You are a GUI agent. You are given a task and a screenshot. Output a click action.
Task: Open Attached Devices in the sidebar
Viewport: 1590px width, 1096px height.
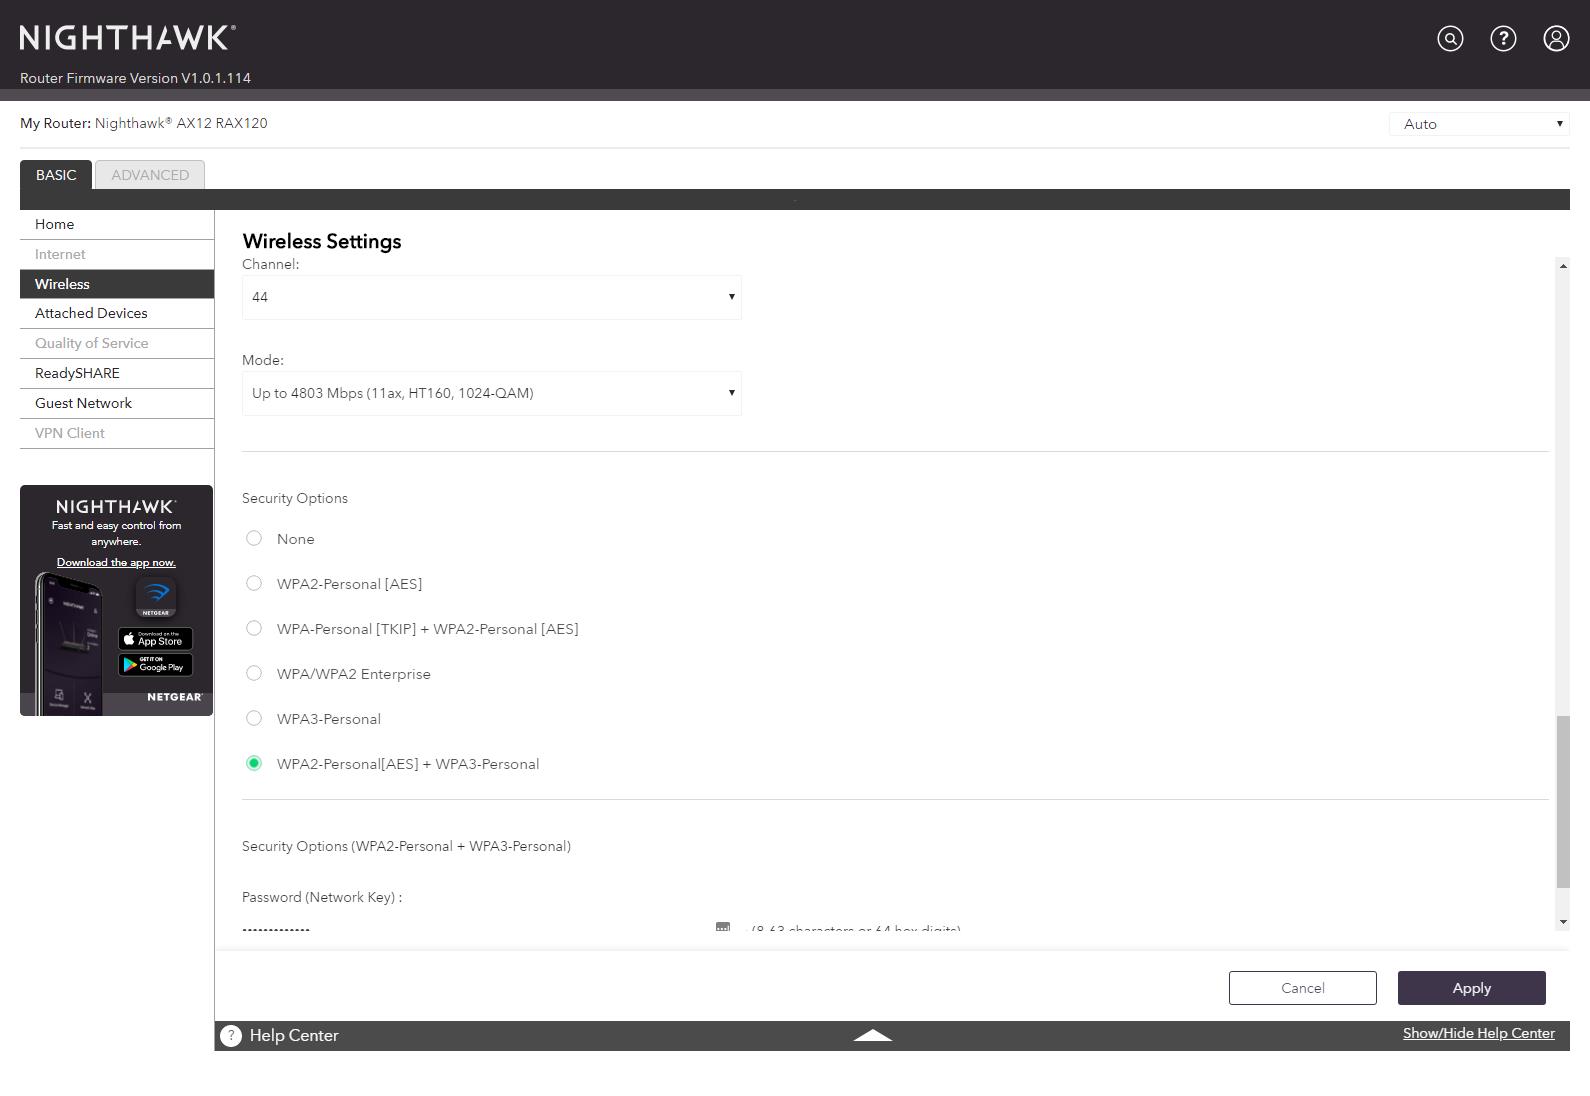(x=91, y=314)
